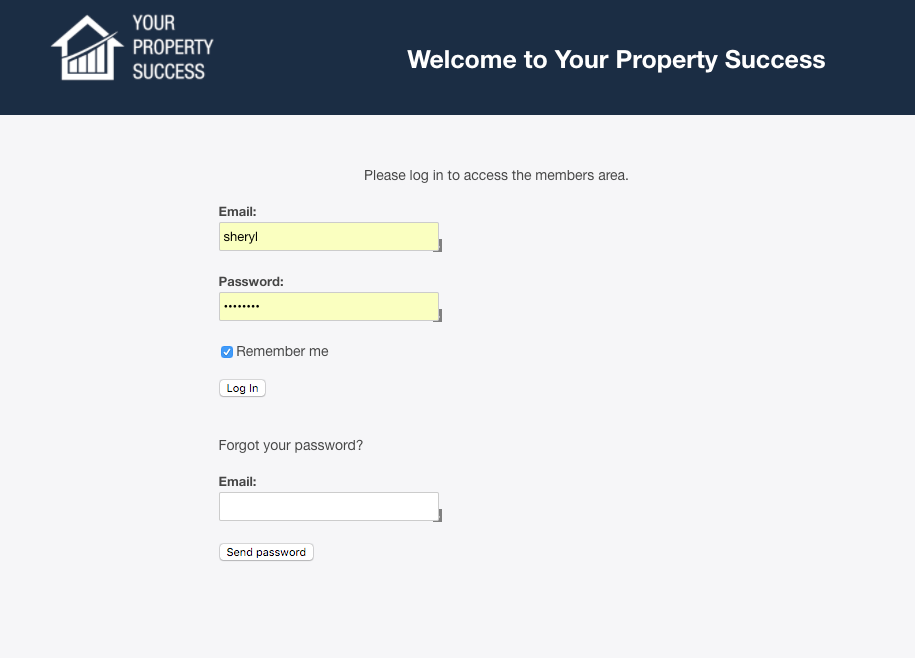Click the gray corner icon on login Email field
This screenshot has width=915, height=658.
(x=438, y=246)
